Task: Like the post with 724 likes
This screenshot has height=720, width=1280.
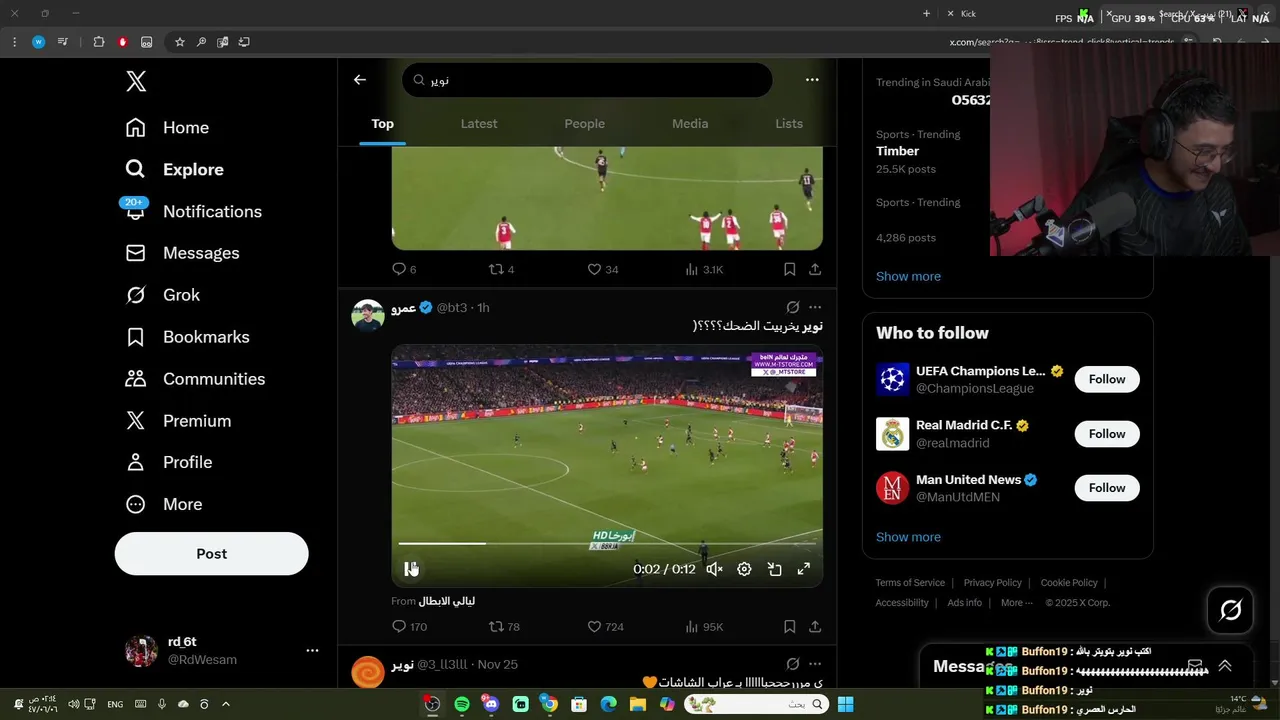Action: click(605, 627)
